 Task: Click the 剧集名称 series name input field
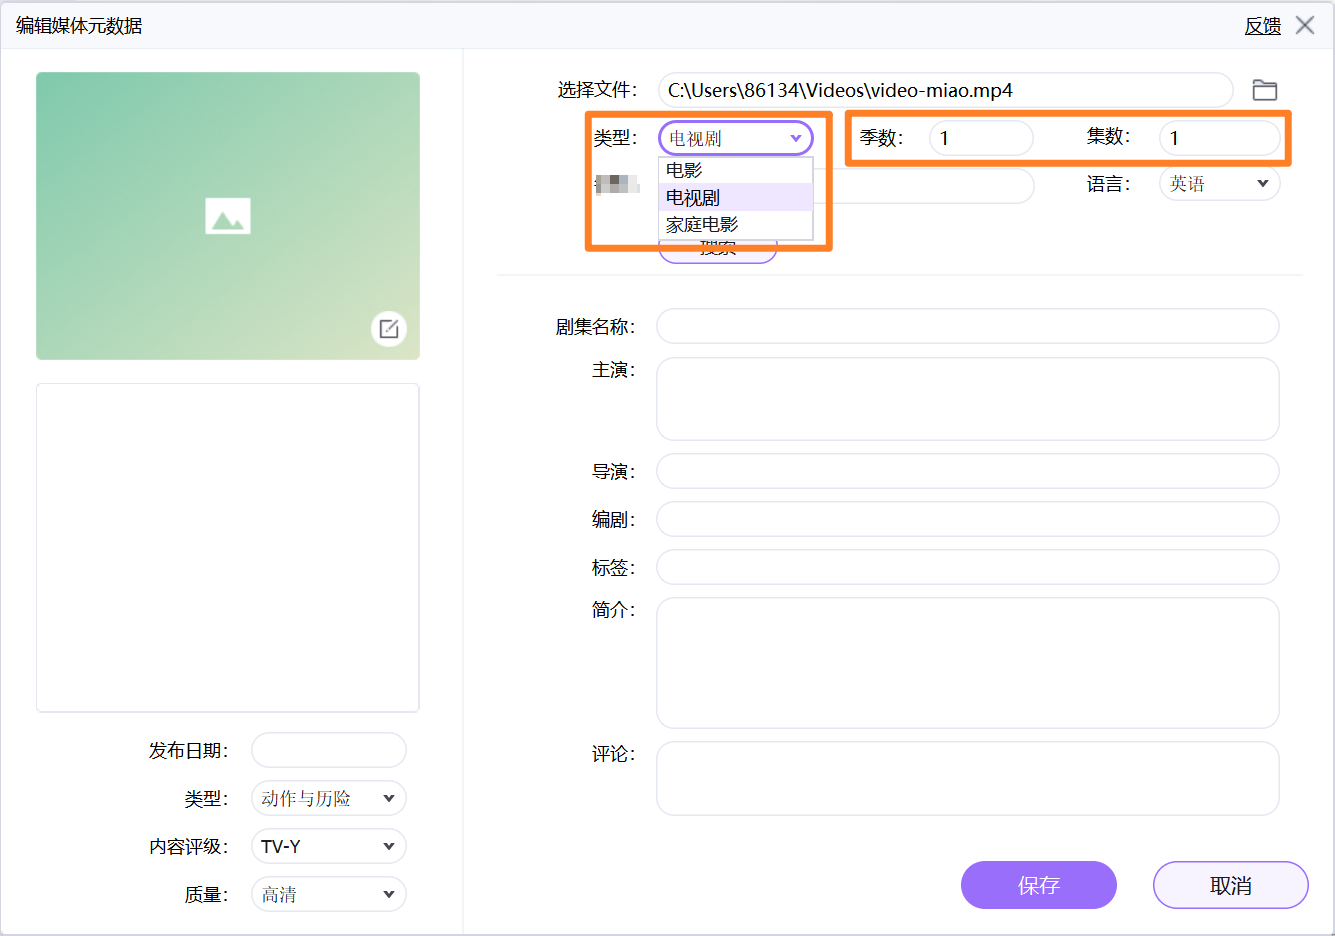(x=967, y=325)
